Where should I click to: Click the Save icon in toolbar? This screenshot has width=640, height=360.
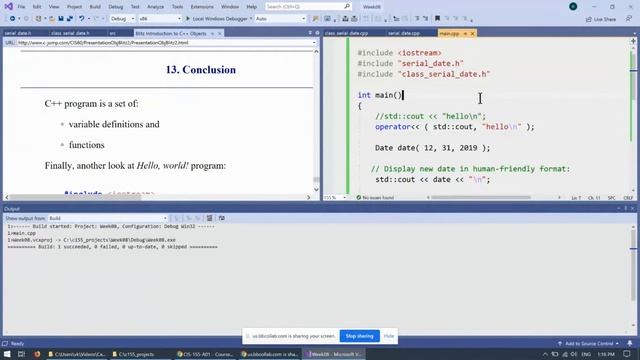click(61, 19)
